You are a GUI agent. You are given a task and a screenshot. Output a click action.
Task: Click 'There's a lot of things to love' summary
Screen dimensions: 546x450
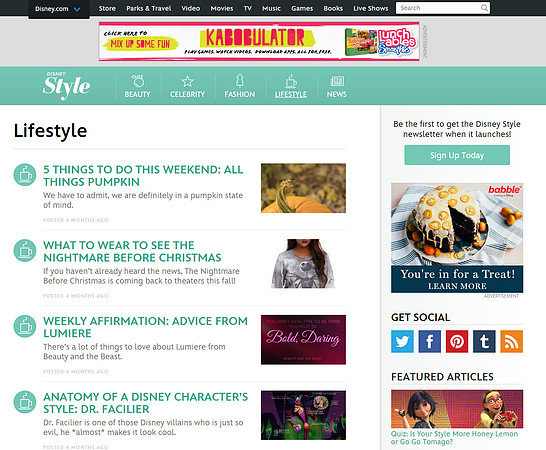point(134,352)
